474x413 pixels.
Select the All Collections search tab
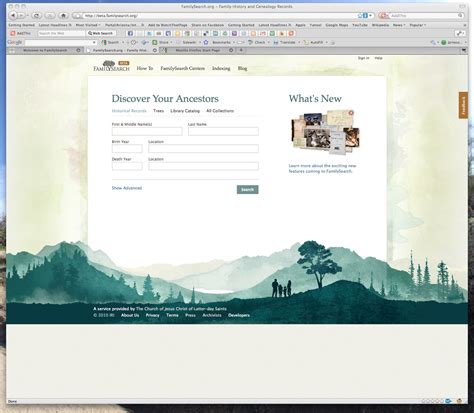click(220, 111)
